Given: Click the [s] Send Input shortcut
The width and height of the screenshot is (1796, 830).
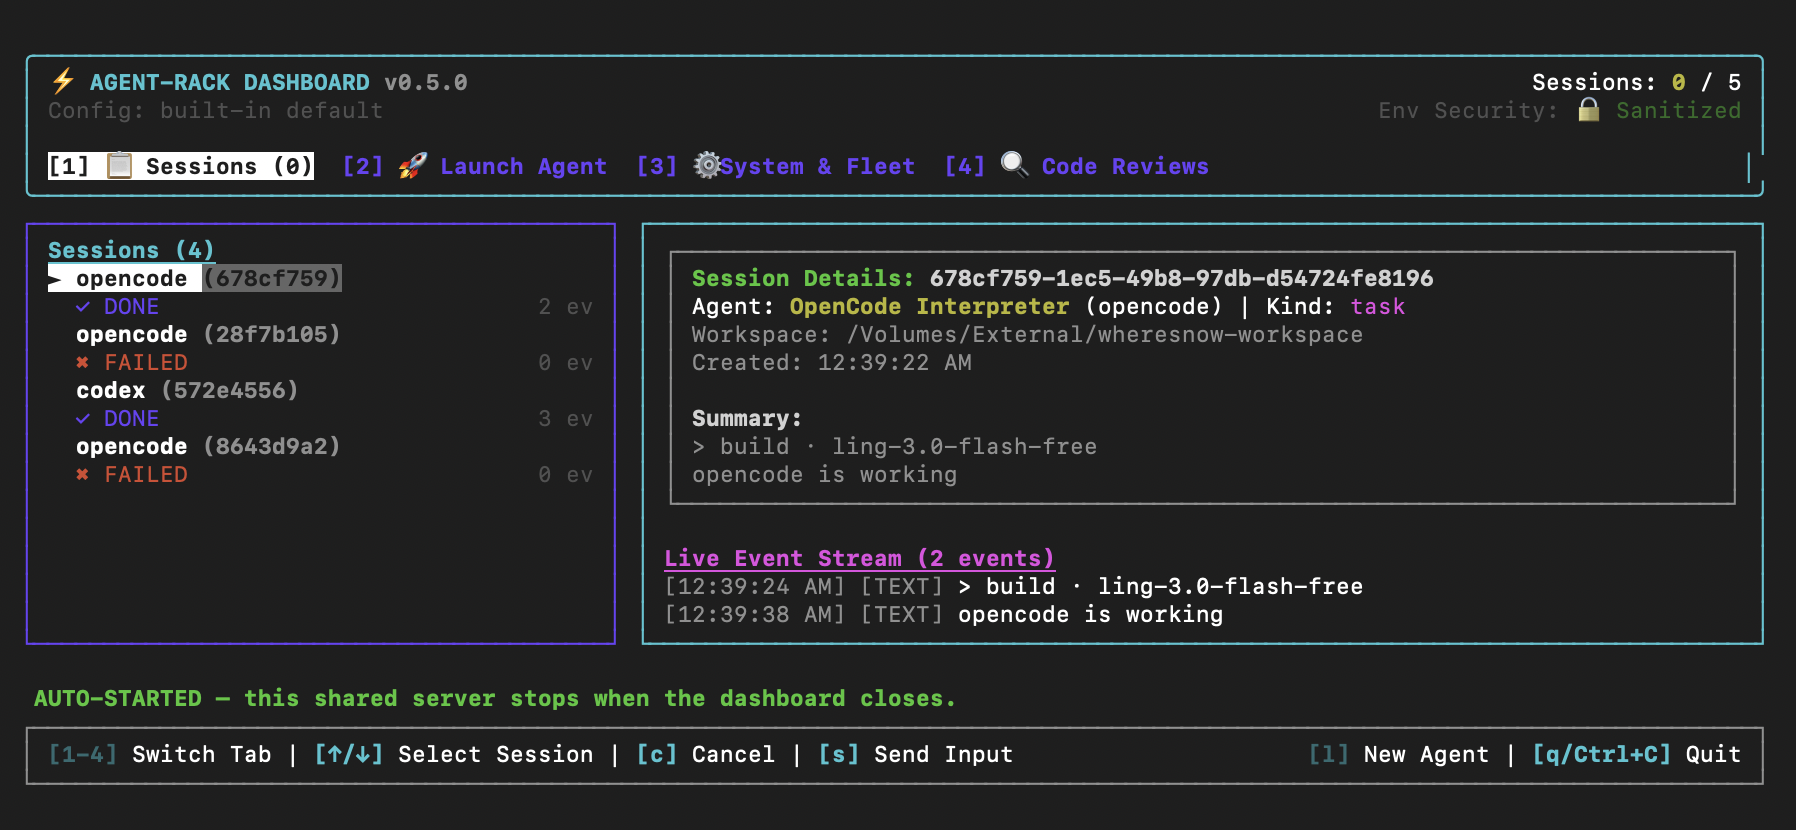Looking at the screenshot, I should 916,754.
